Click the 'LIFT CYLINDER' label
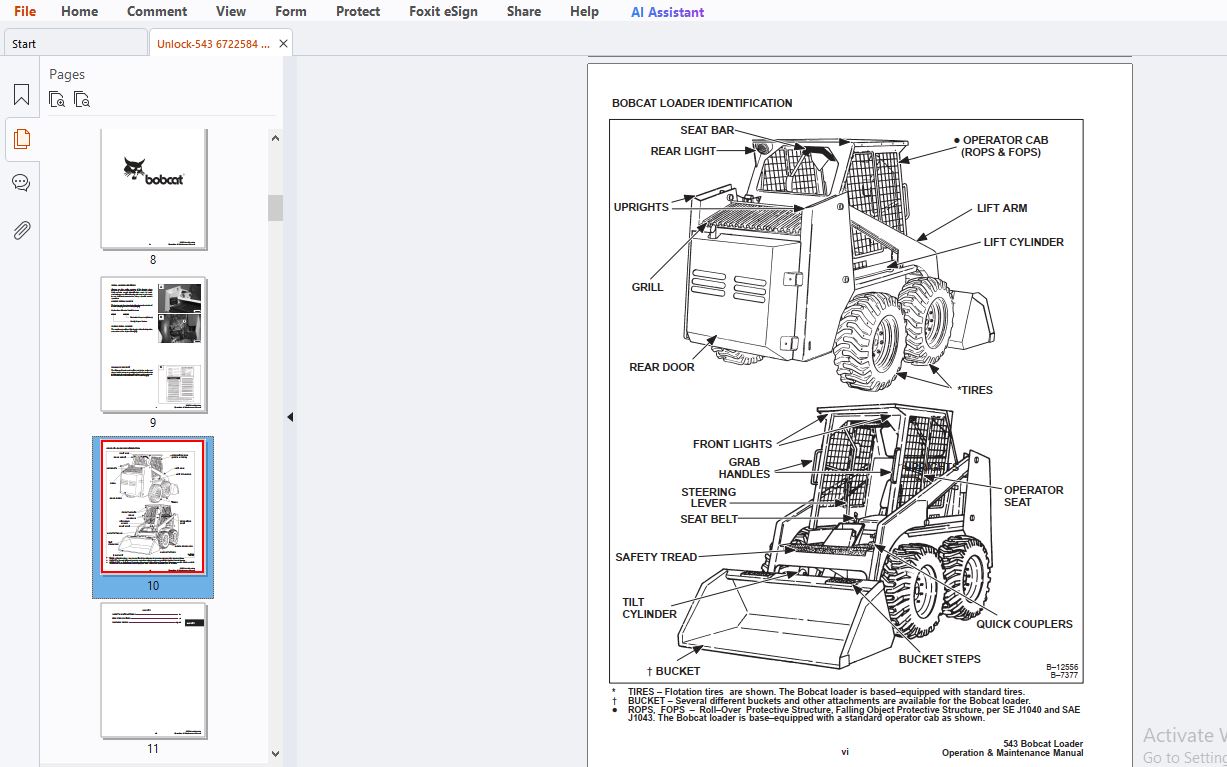 tap(1023, 242)
